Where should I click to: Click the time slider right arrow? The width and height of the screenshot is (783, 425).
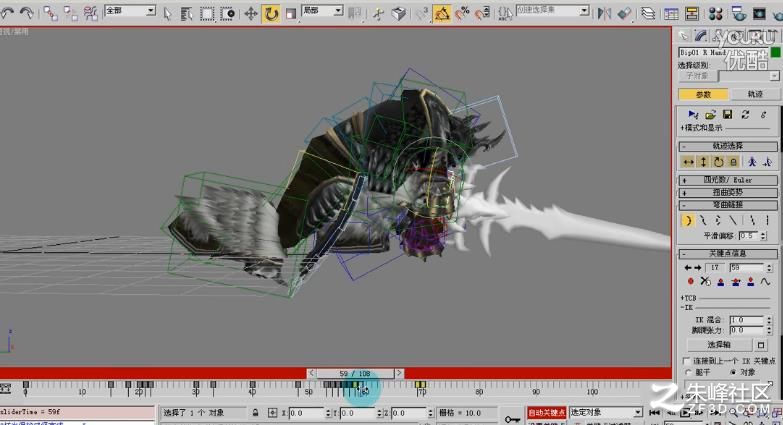pyautogui.click(x=398, y=373)
